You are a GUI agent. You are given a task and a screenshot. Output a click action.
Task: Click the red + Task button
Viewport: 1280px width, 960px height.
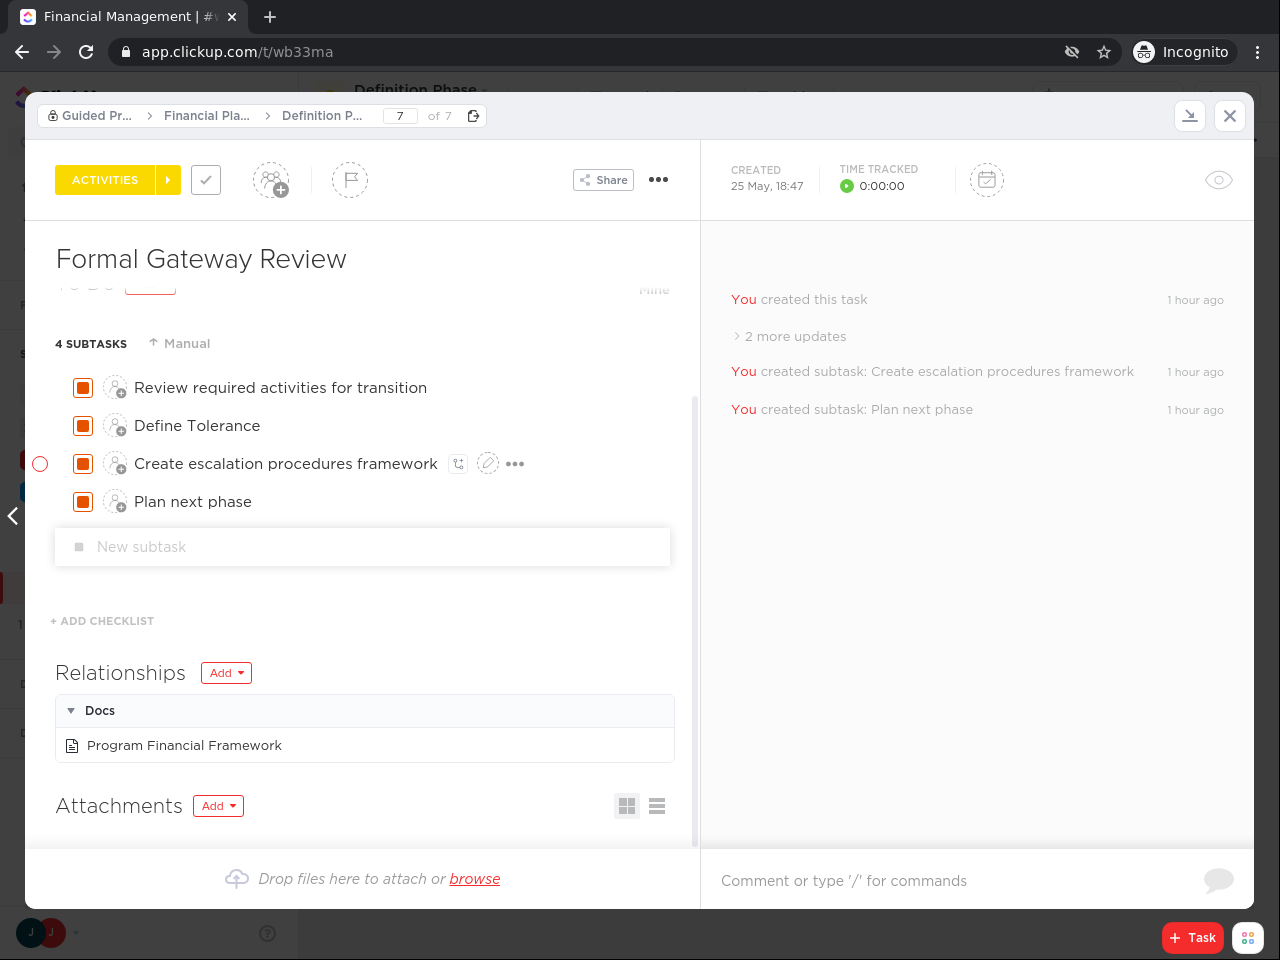tap(1193, 938)
